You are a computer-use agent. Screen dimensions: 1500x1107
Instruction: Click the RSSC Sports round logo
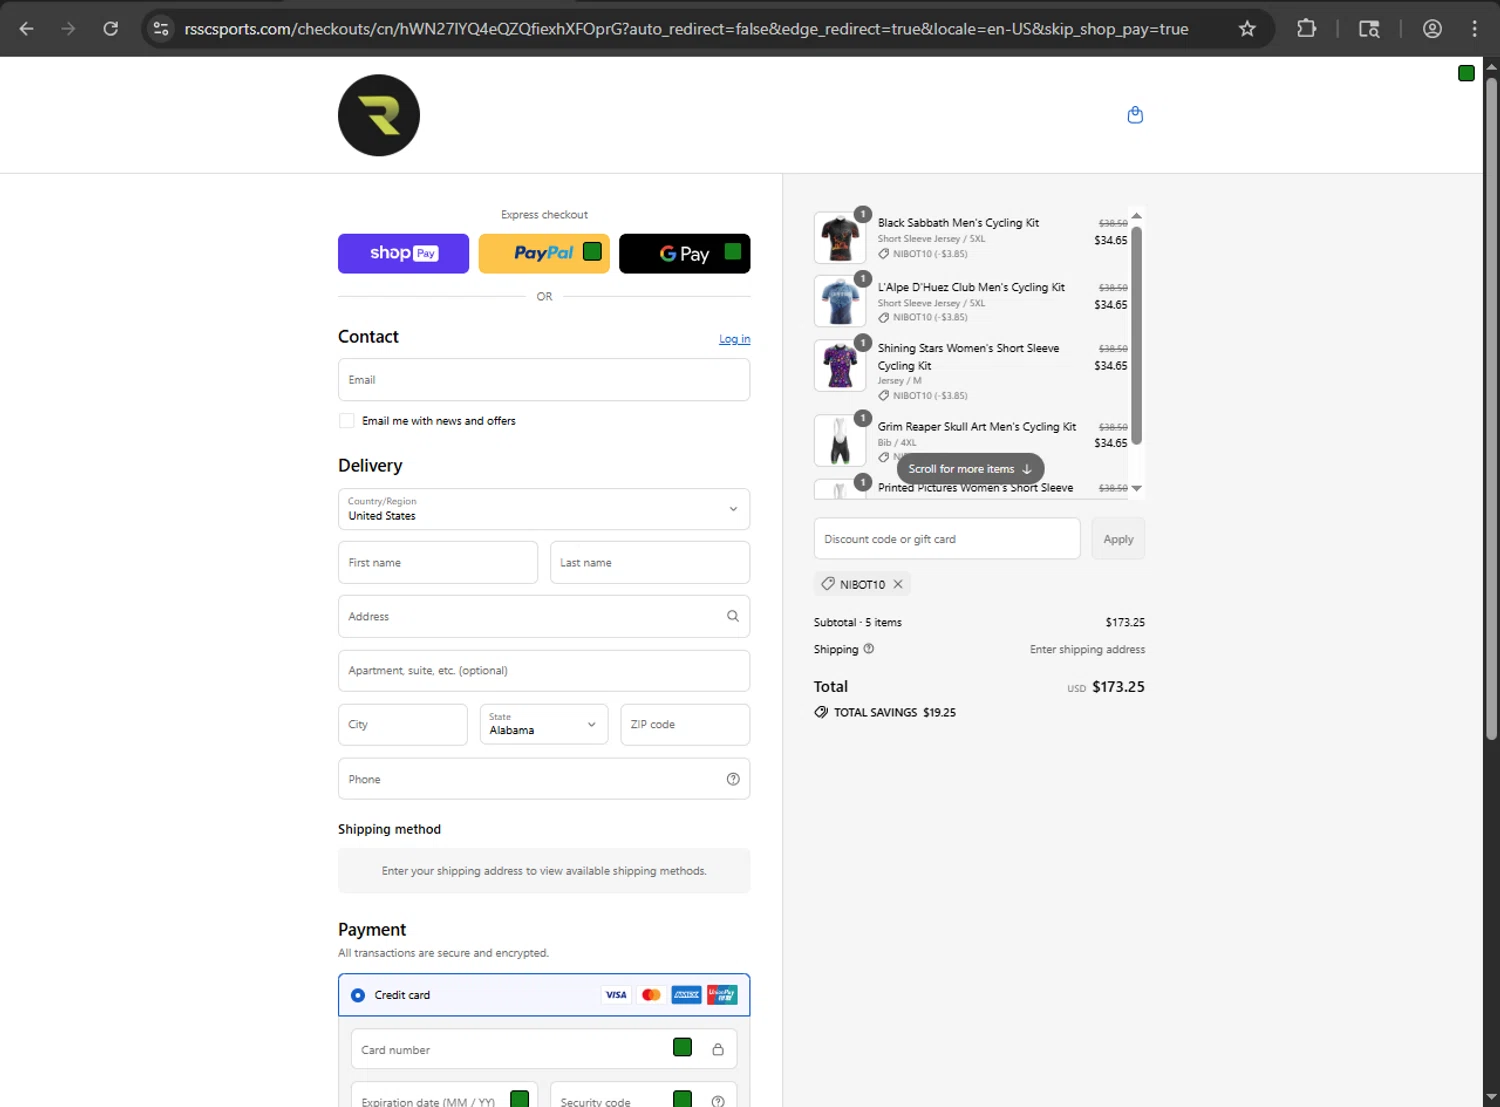(x=379, y=115)
